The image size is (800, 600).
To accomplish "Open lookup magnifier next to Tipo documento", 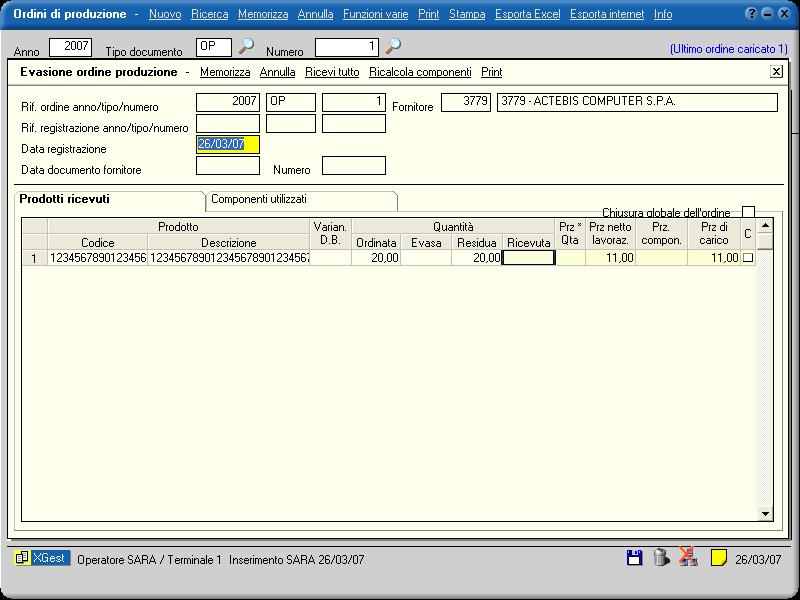I will click(246, 46).
